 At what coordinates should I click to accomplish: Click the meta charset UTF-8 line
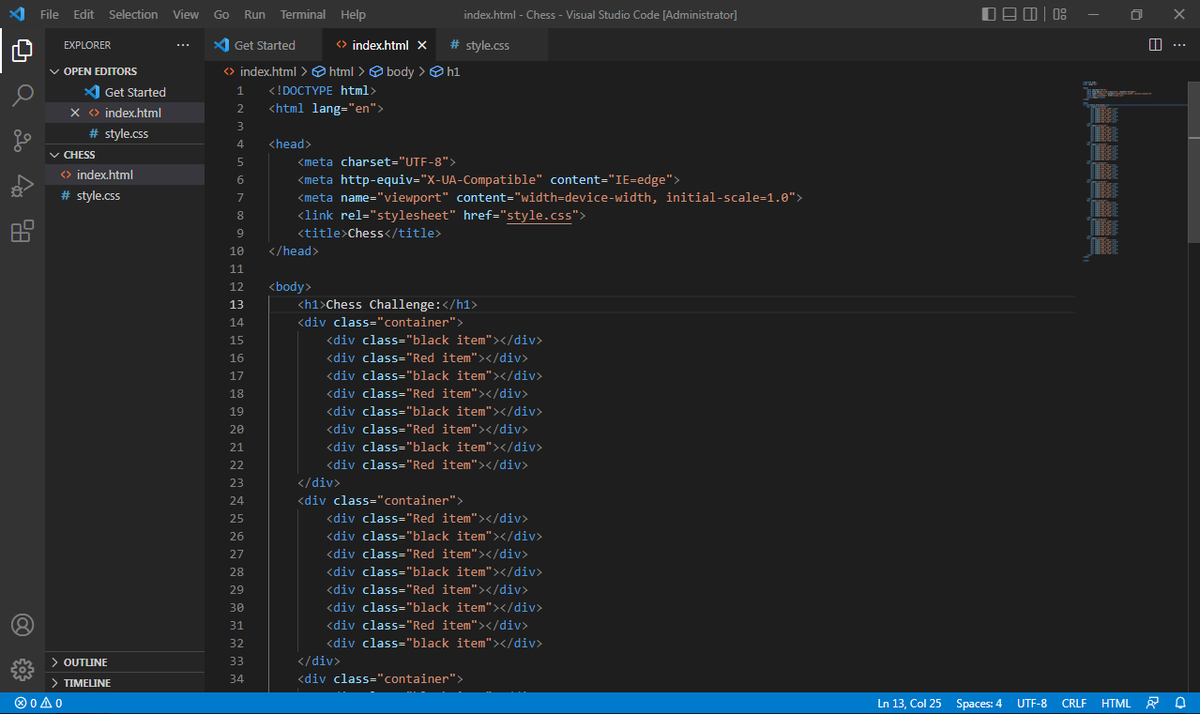point(376,162)
